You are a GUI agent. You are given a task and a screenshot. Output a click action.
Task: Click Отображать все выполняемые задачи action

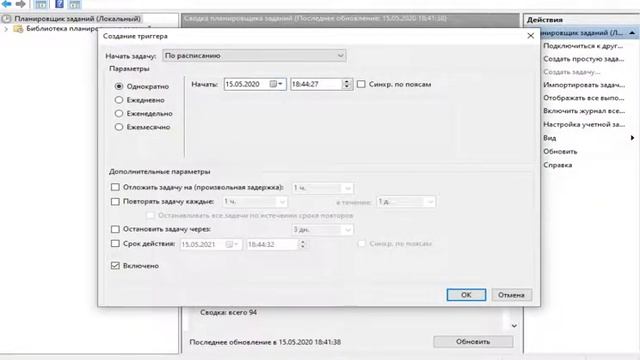coord(583,98)
